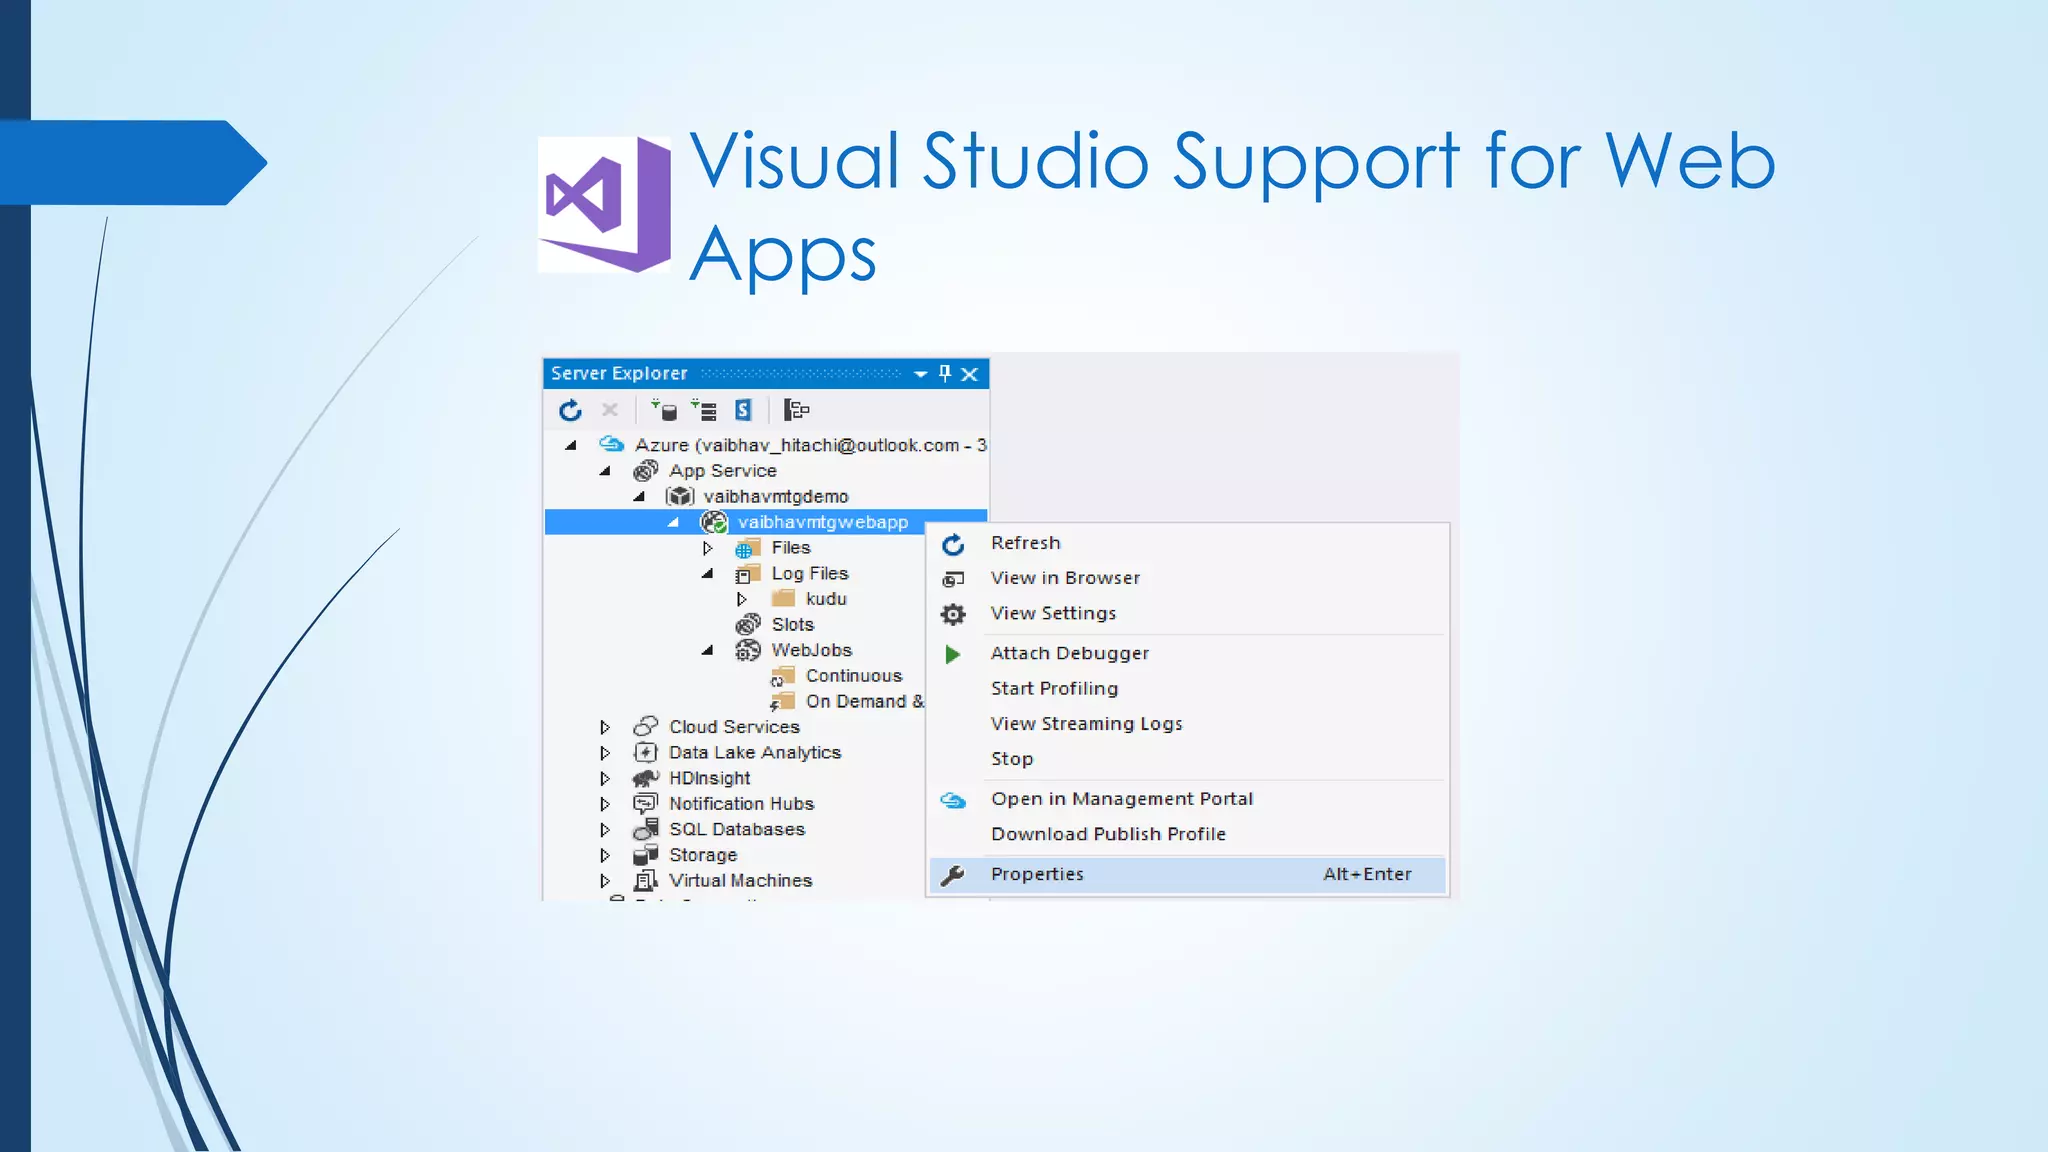Choose Start Profiling from context menu
The image size is (2048, 1152).
(1187, 688)
